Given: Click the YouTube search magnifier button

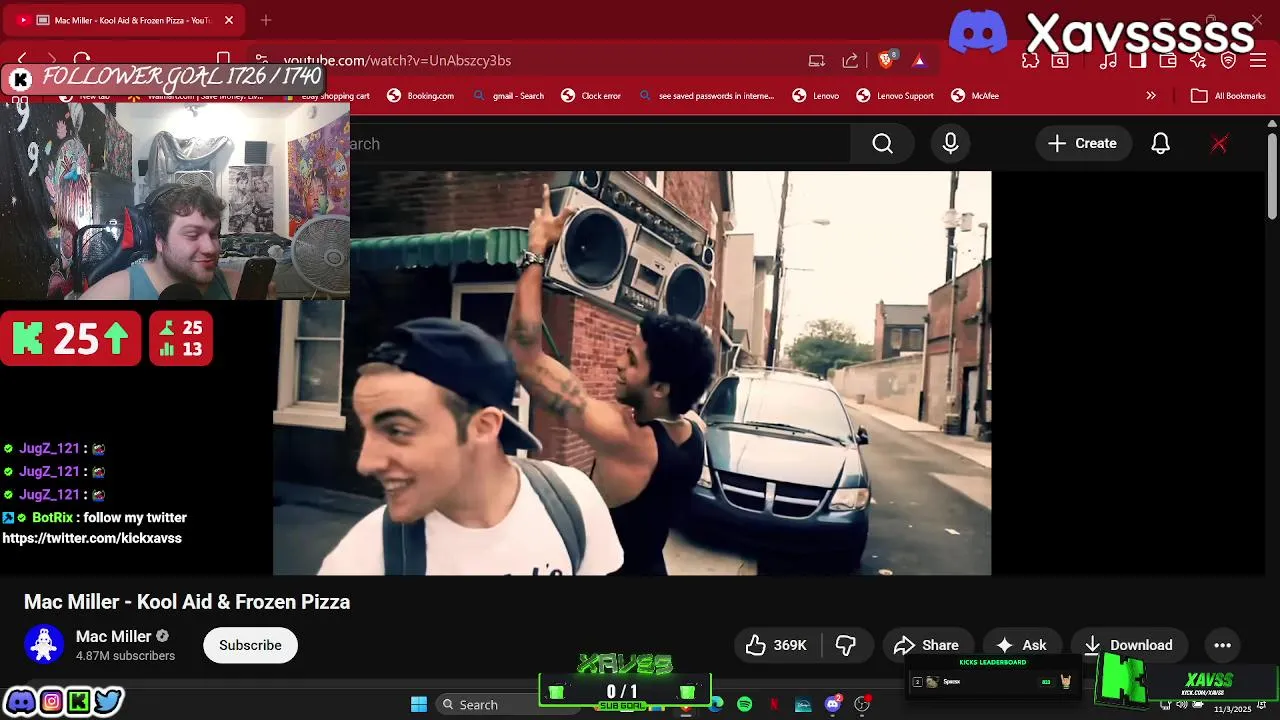Looking at the screenshot, I should click(882, 144).
